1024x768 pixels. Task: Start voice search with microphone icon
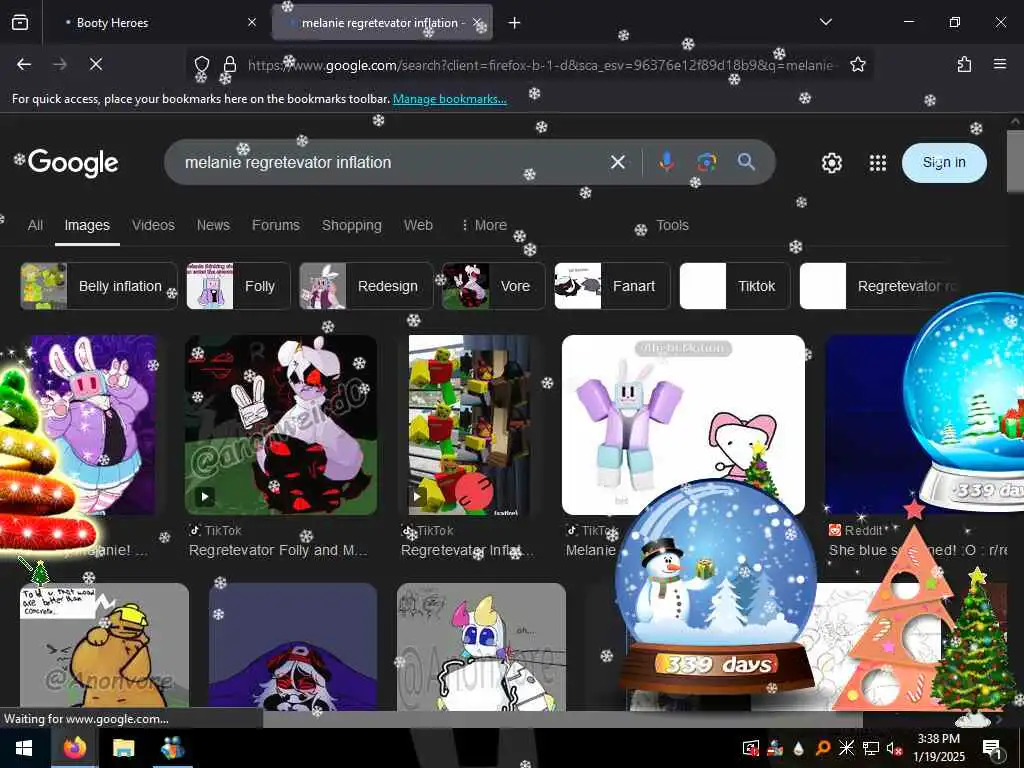666,162
